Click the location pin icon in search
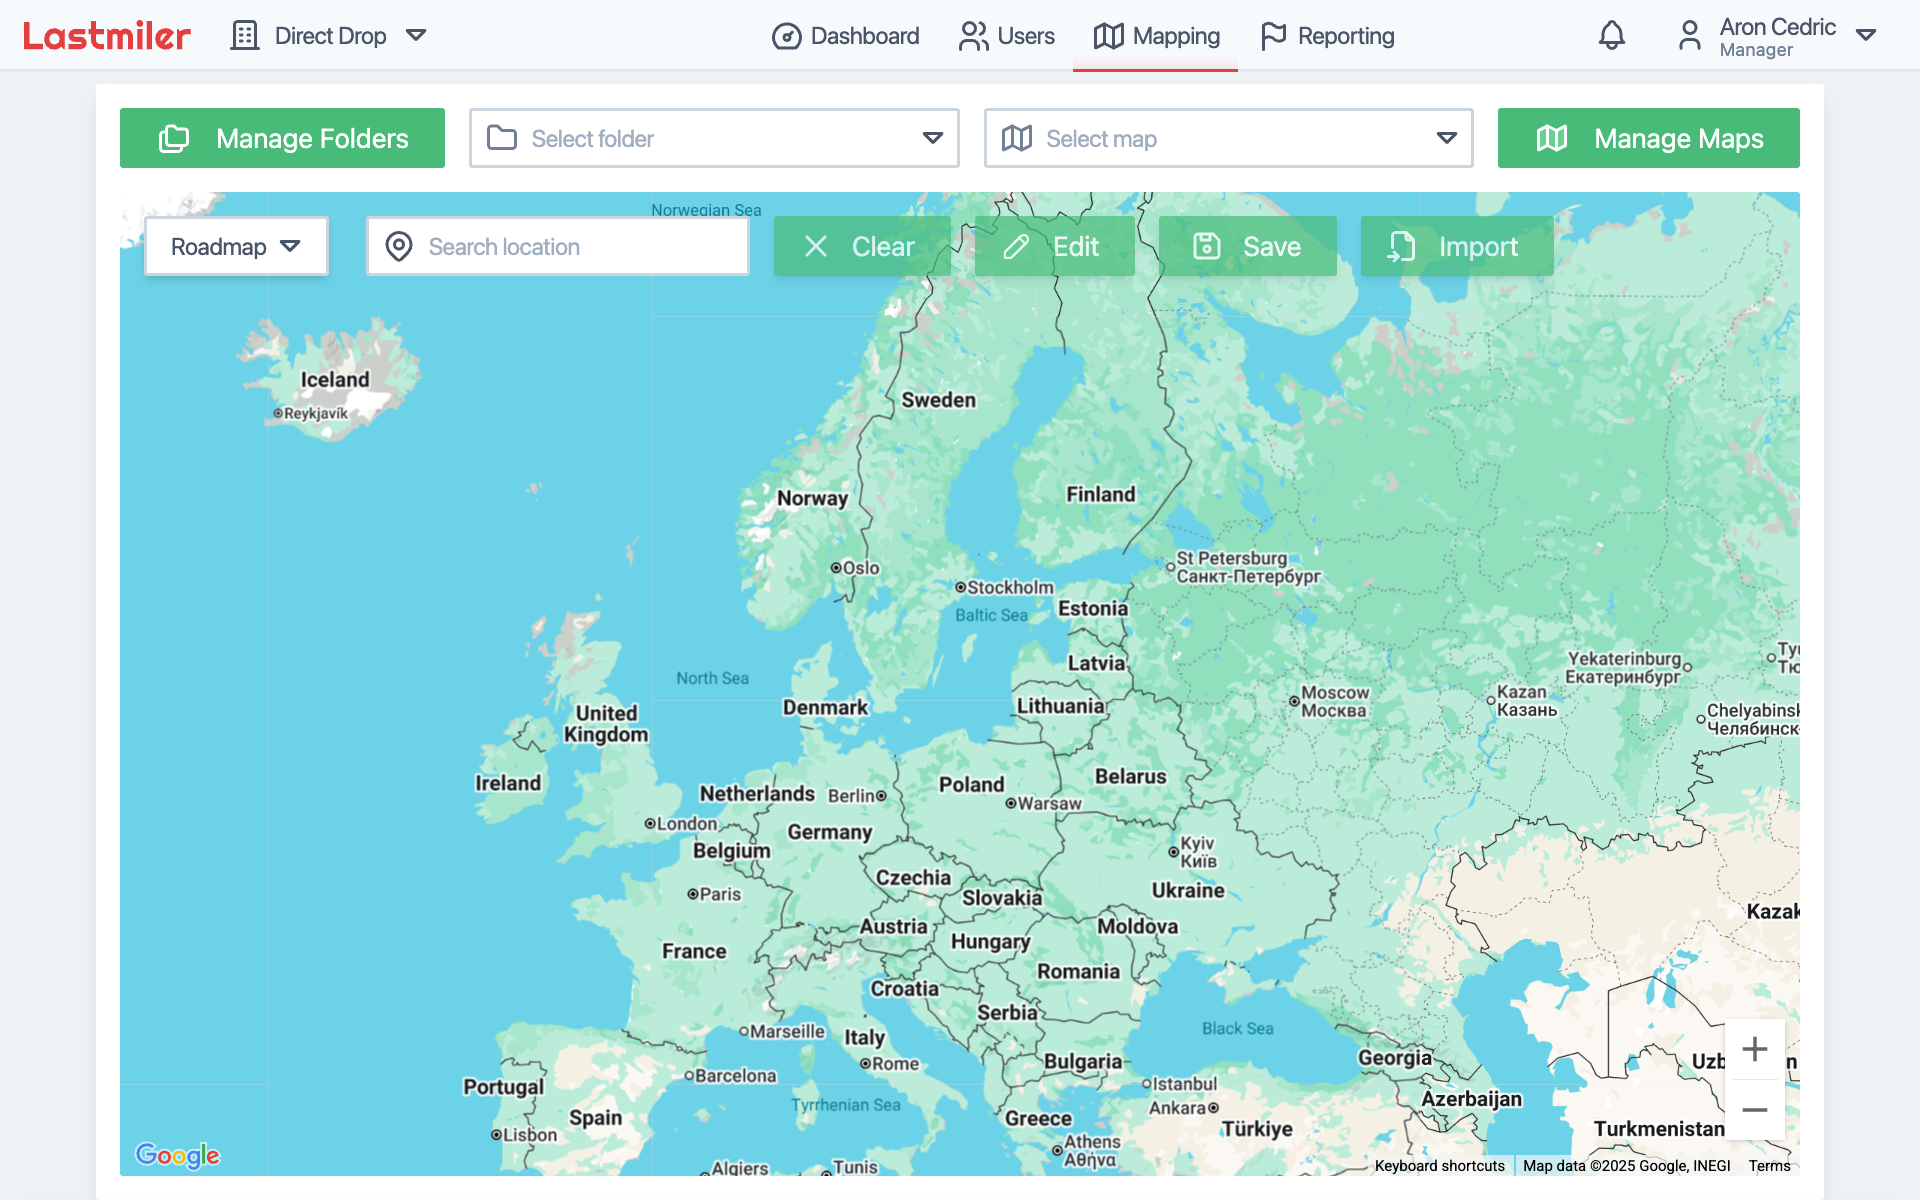Image resolution: width=1920 pixels, height=1200 pixels. (x=399, y=246)
